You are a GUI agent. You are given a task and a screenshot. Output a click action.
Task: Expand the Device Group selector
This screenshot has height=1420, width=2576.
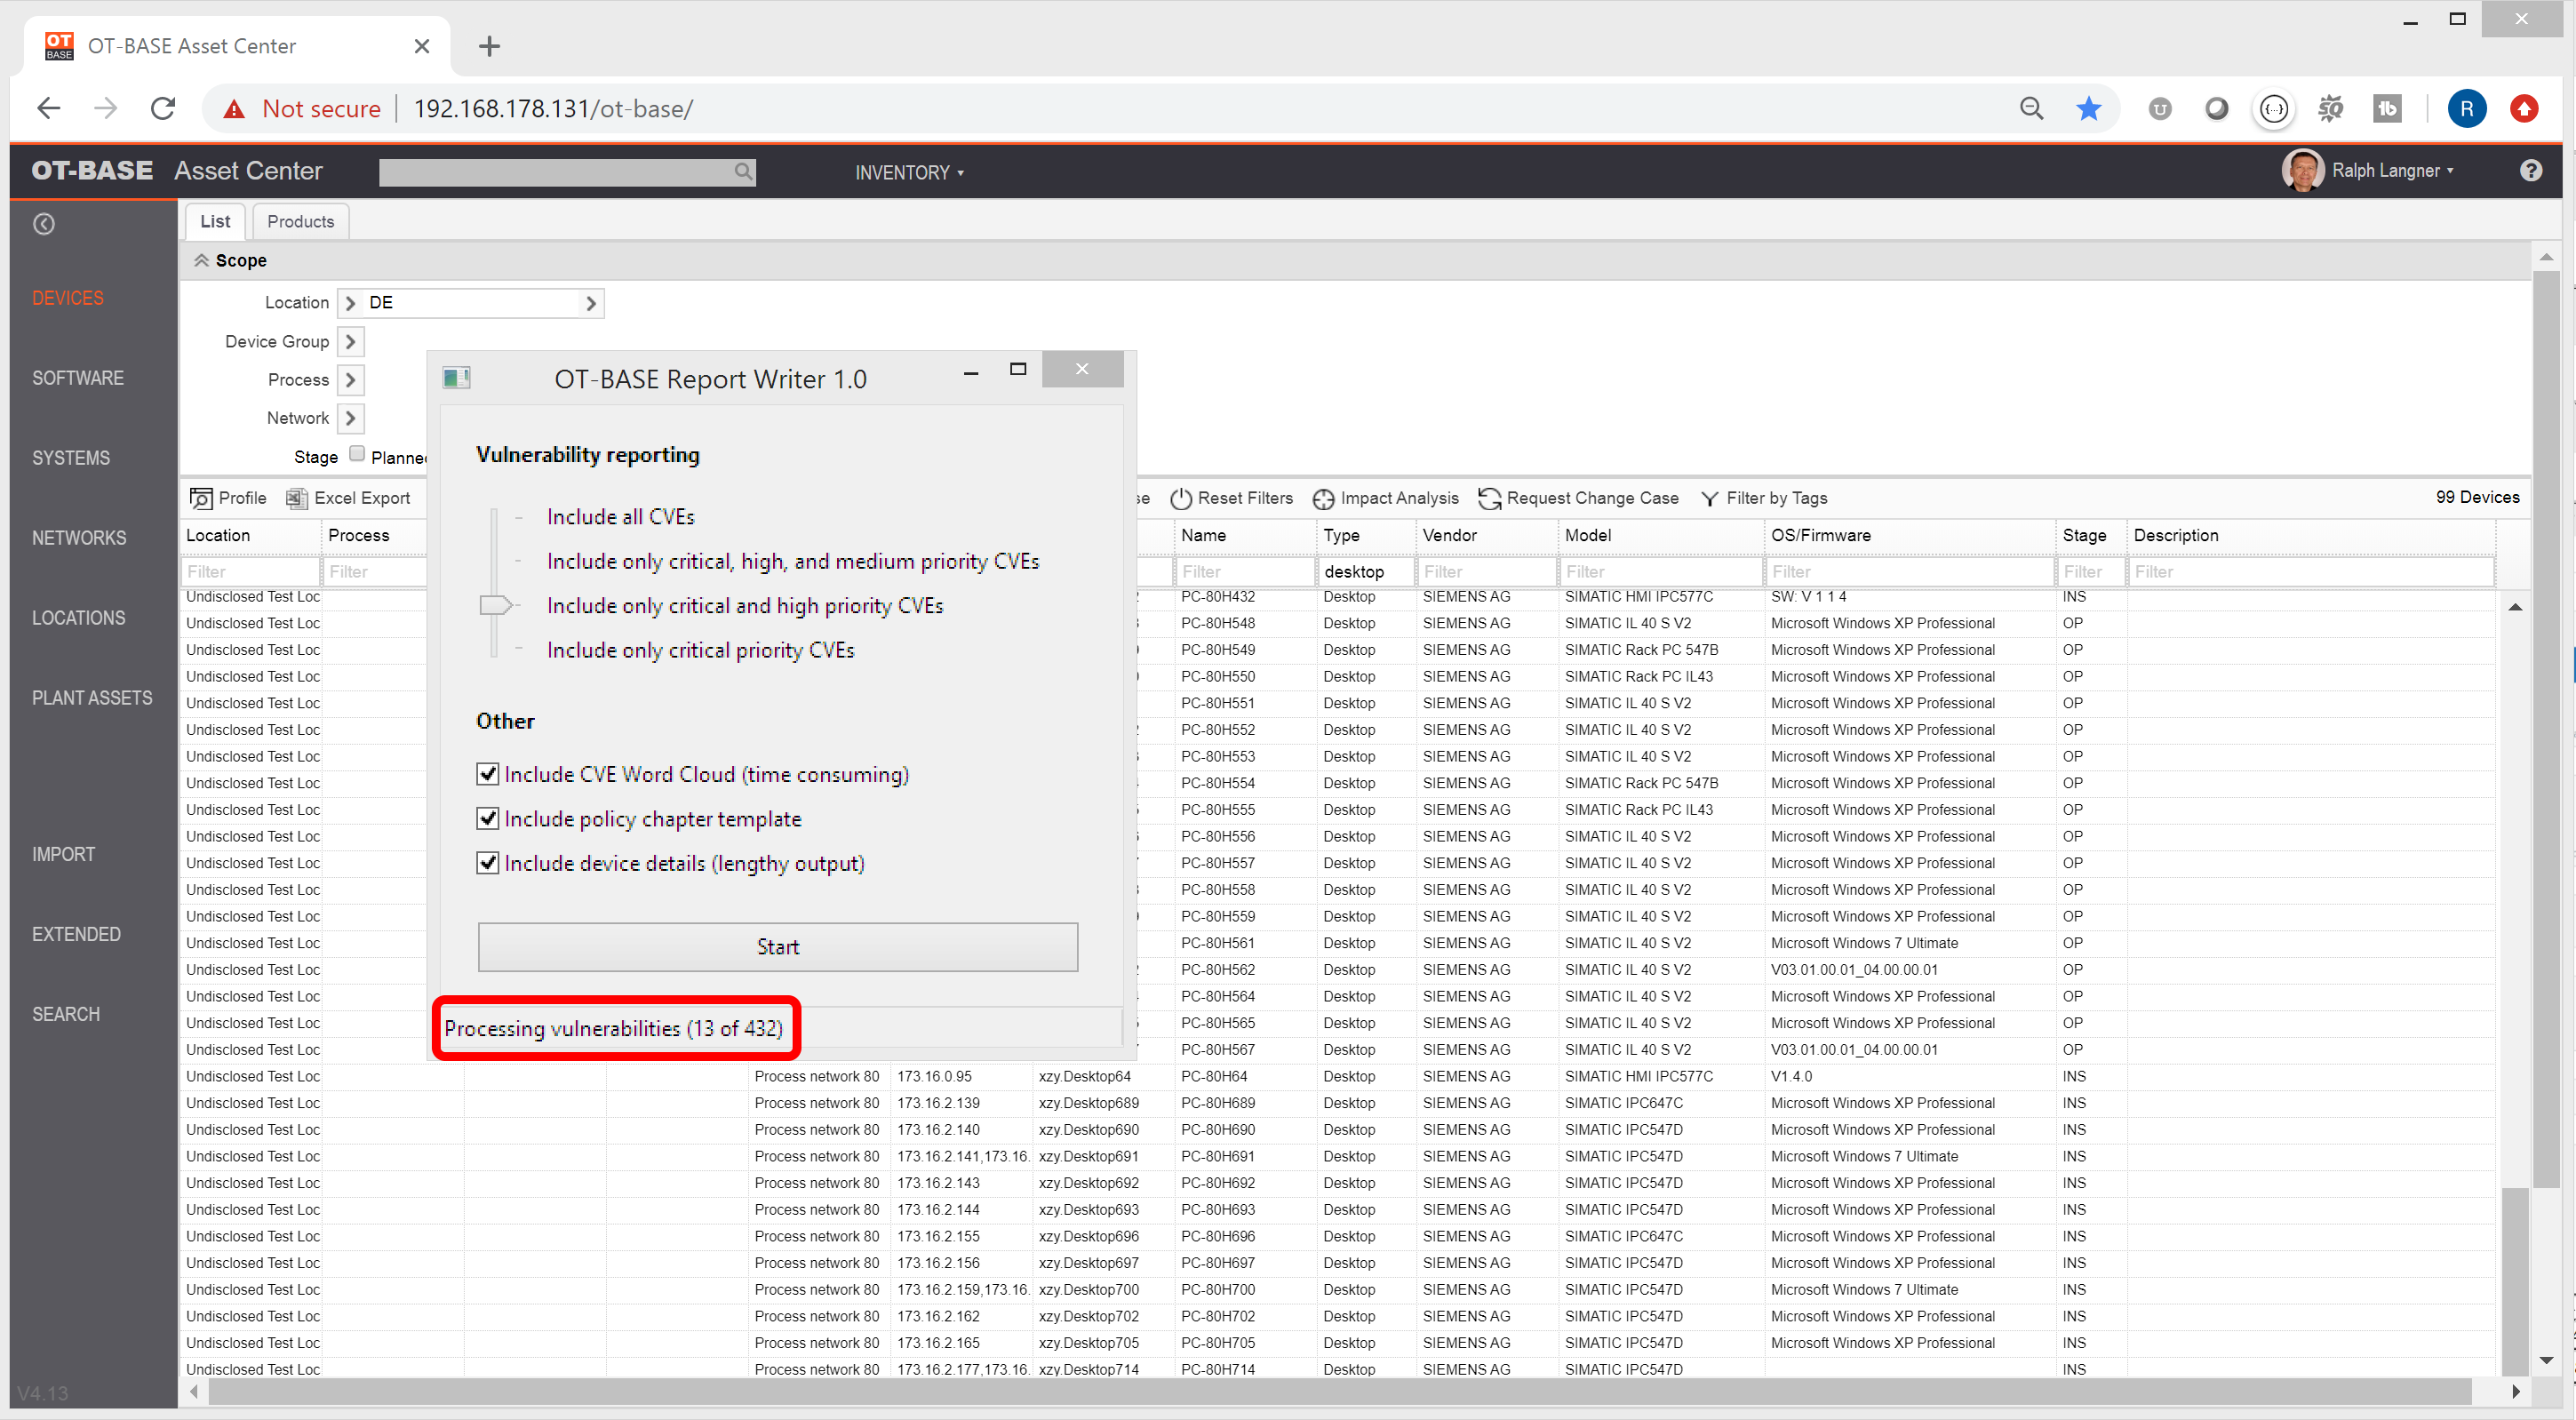coord(350,342)
